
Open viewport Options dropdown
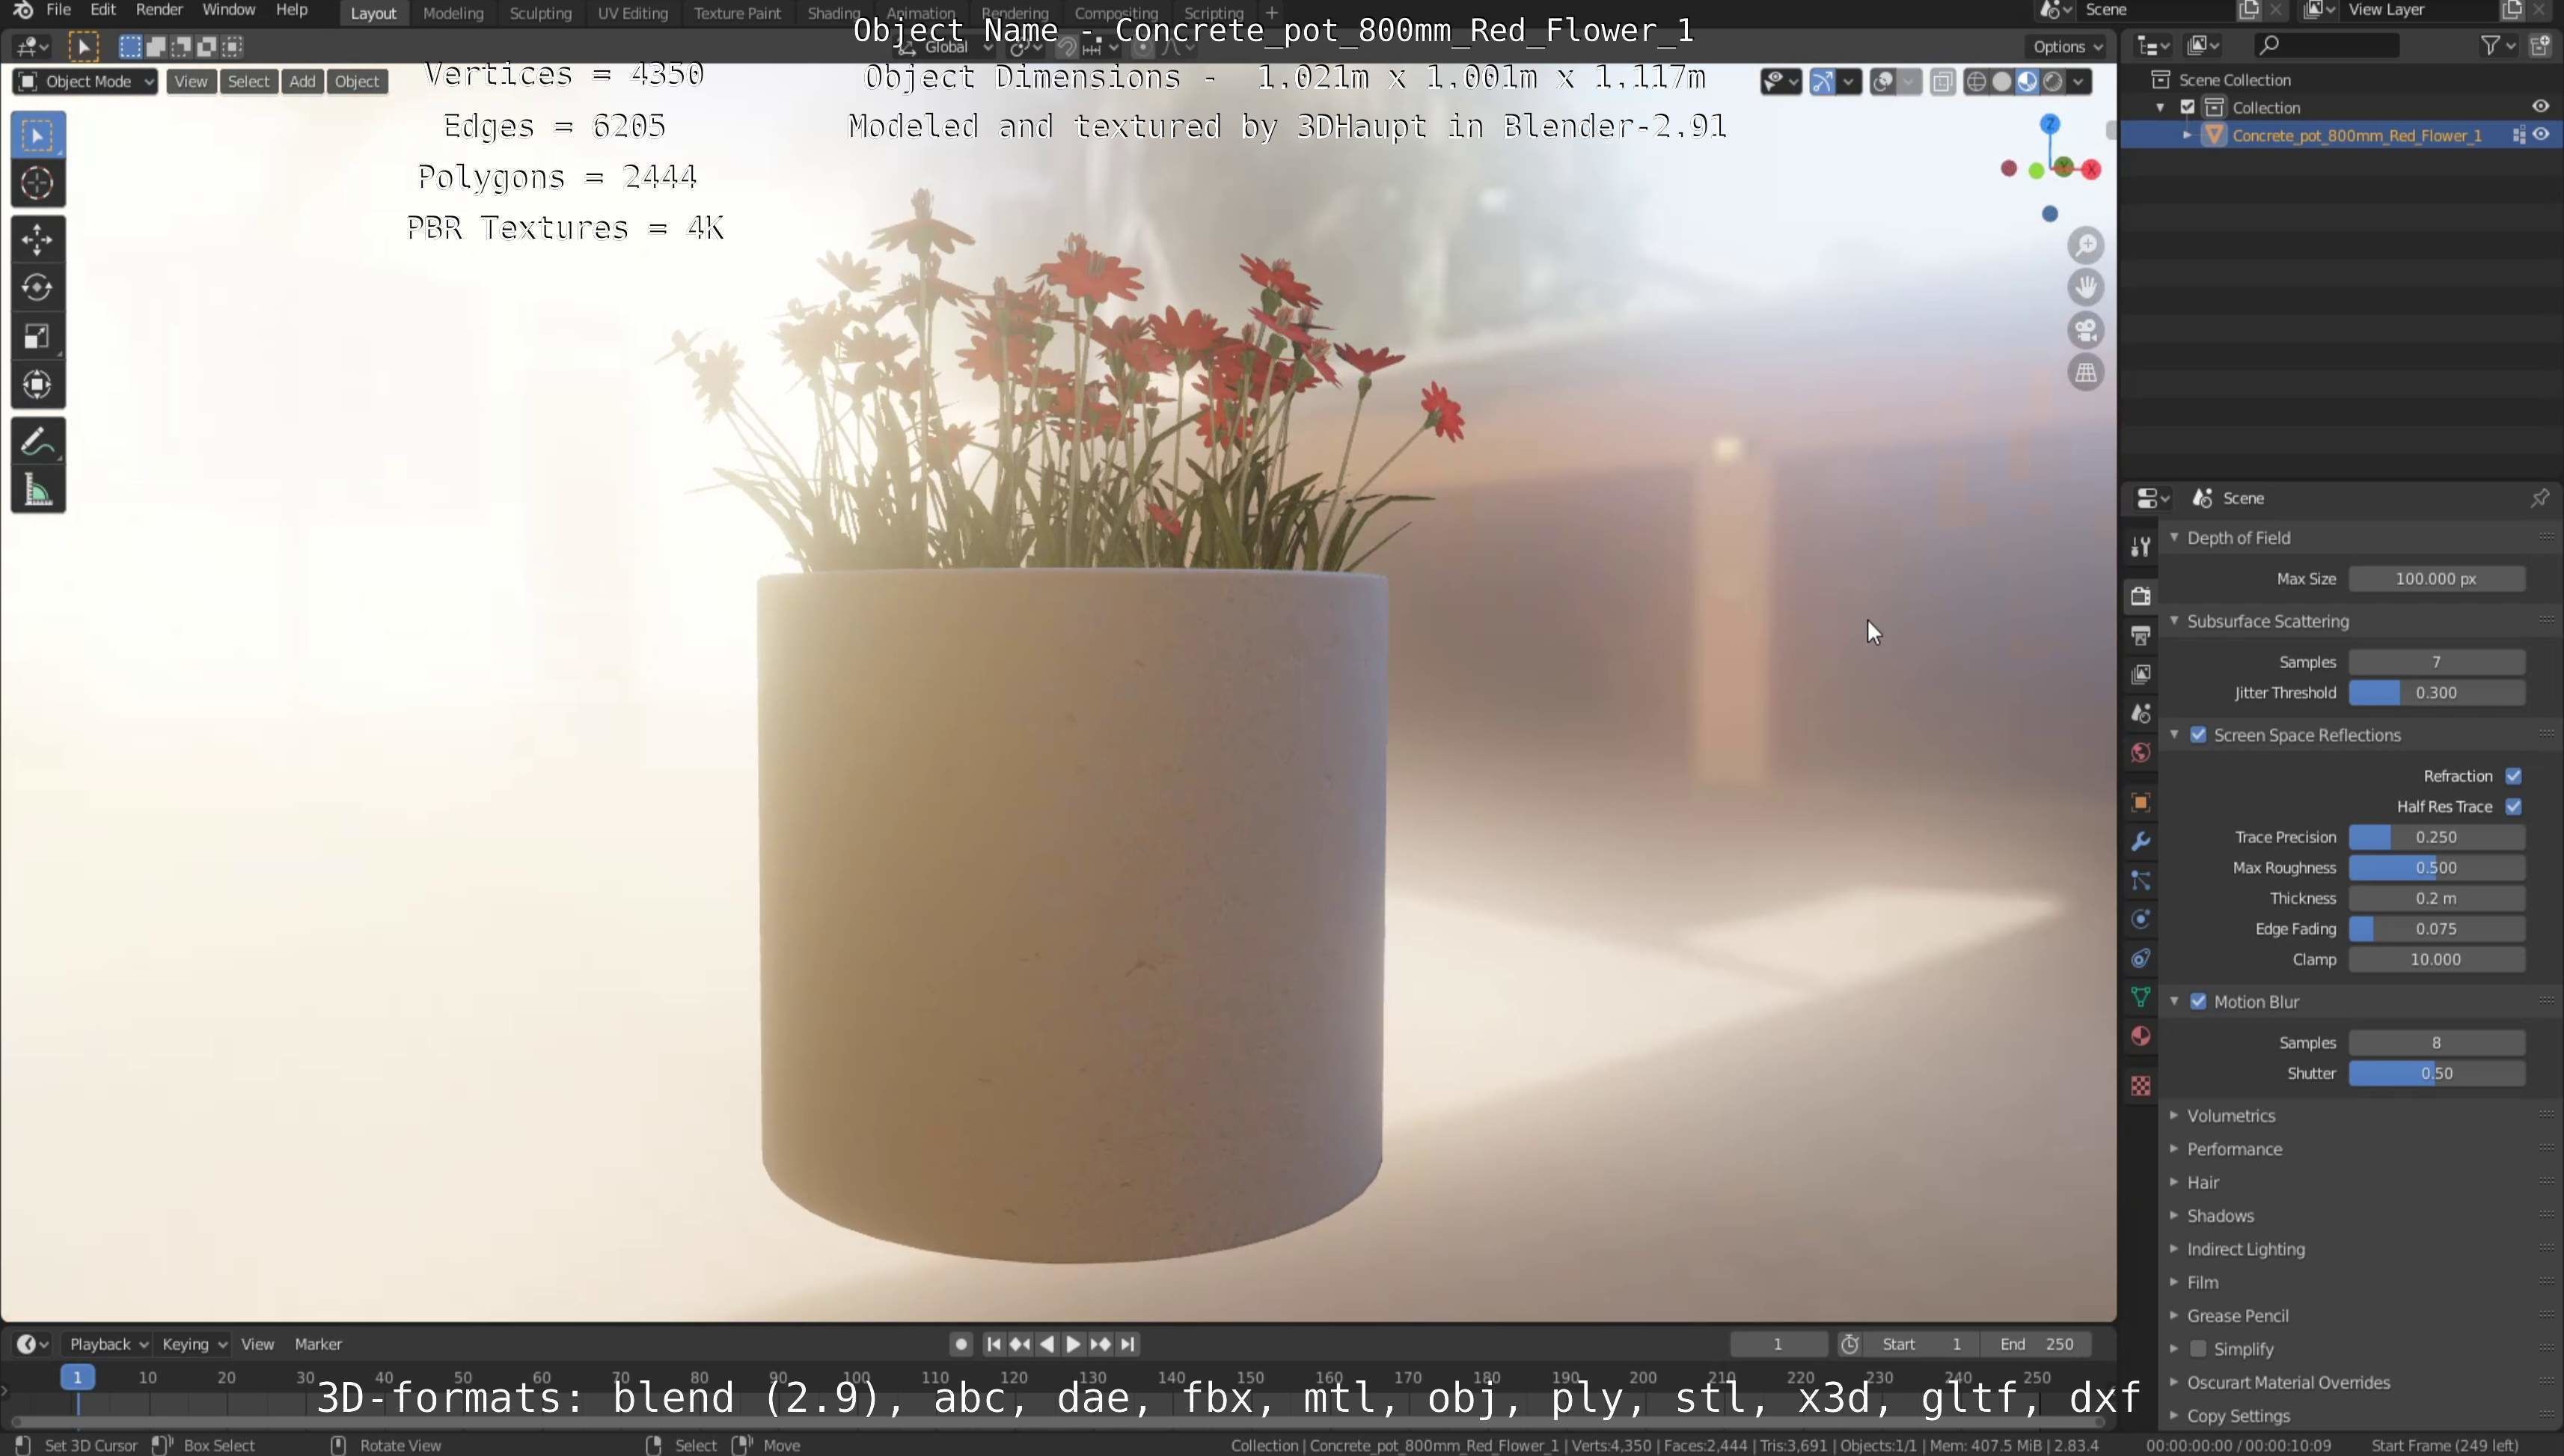[x=2067, y=46]
